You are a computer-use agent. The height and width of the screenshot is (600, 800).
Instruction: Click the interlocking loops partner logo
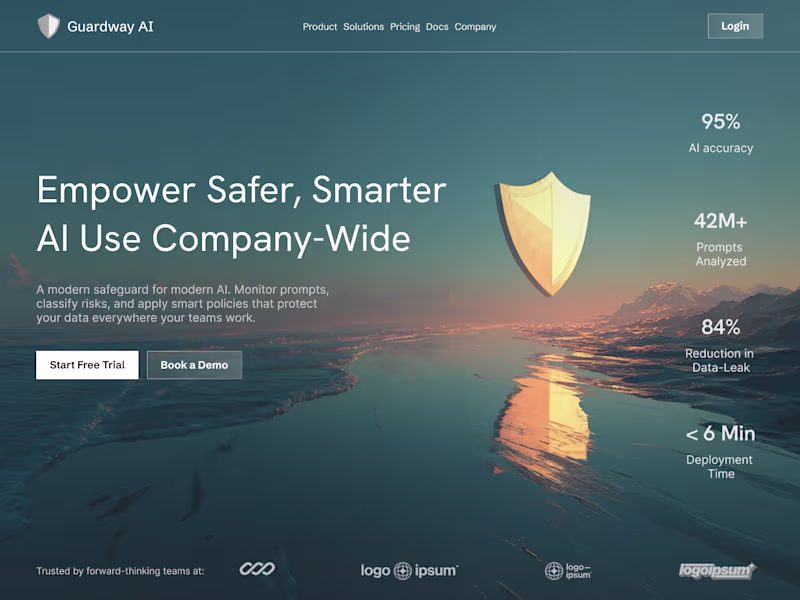(257, 569)
